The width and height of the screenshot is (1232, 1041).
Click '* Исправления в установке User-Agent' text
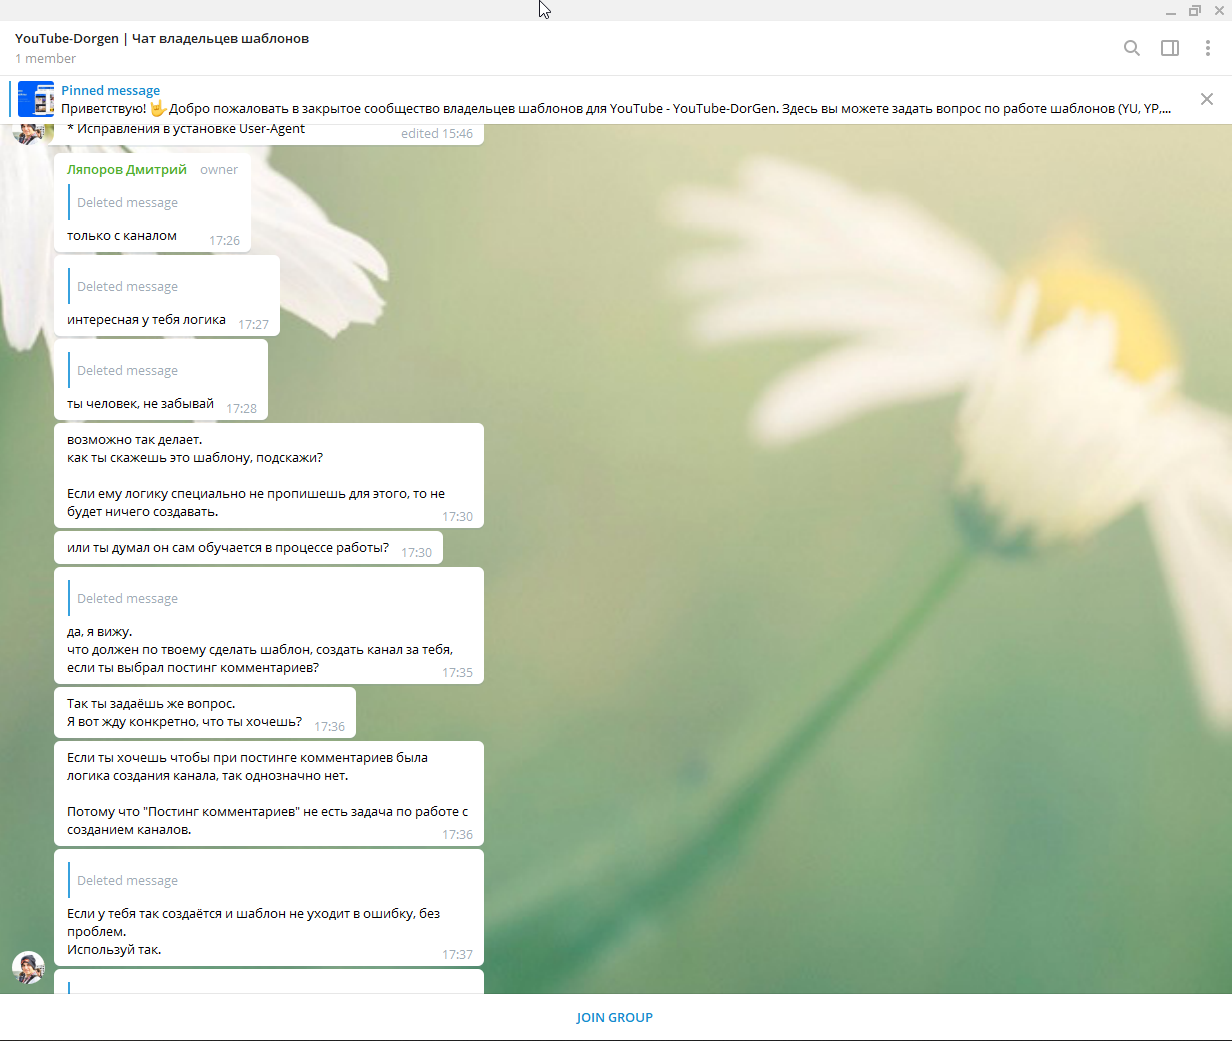[186, 129]
